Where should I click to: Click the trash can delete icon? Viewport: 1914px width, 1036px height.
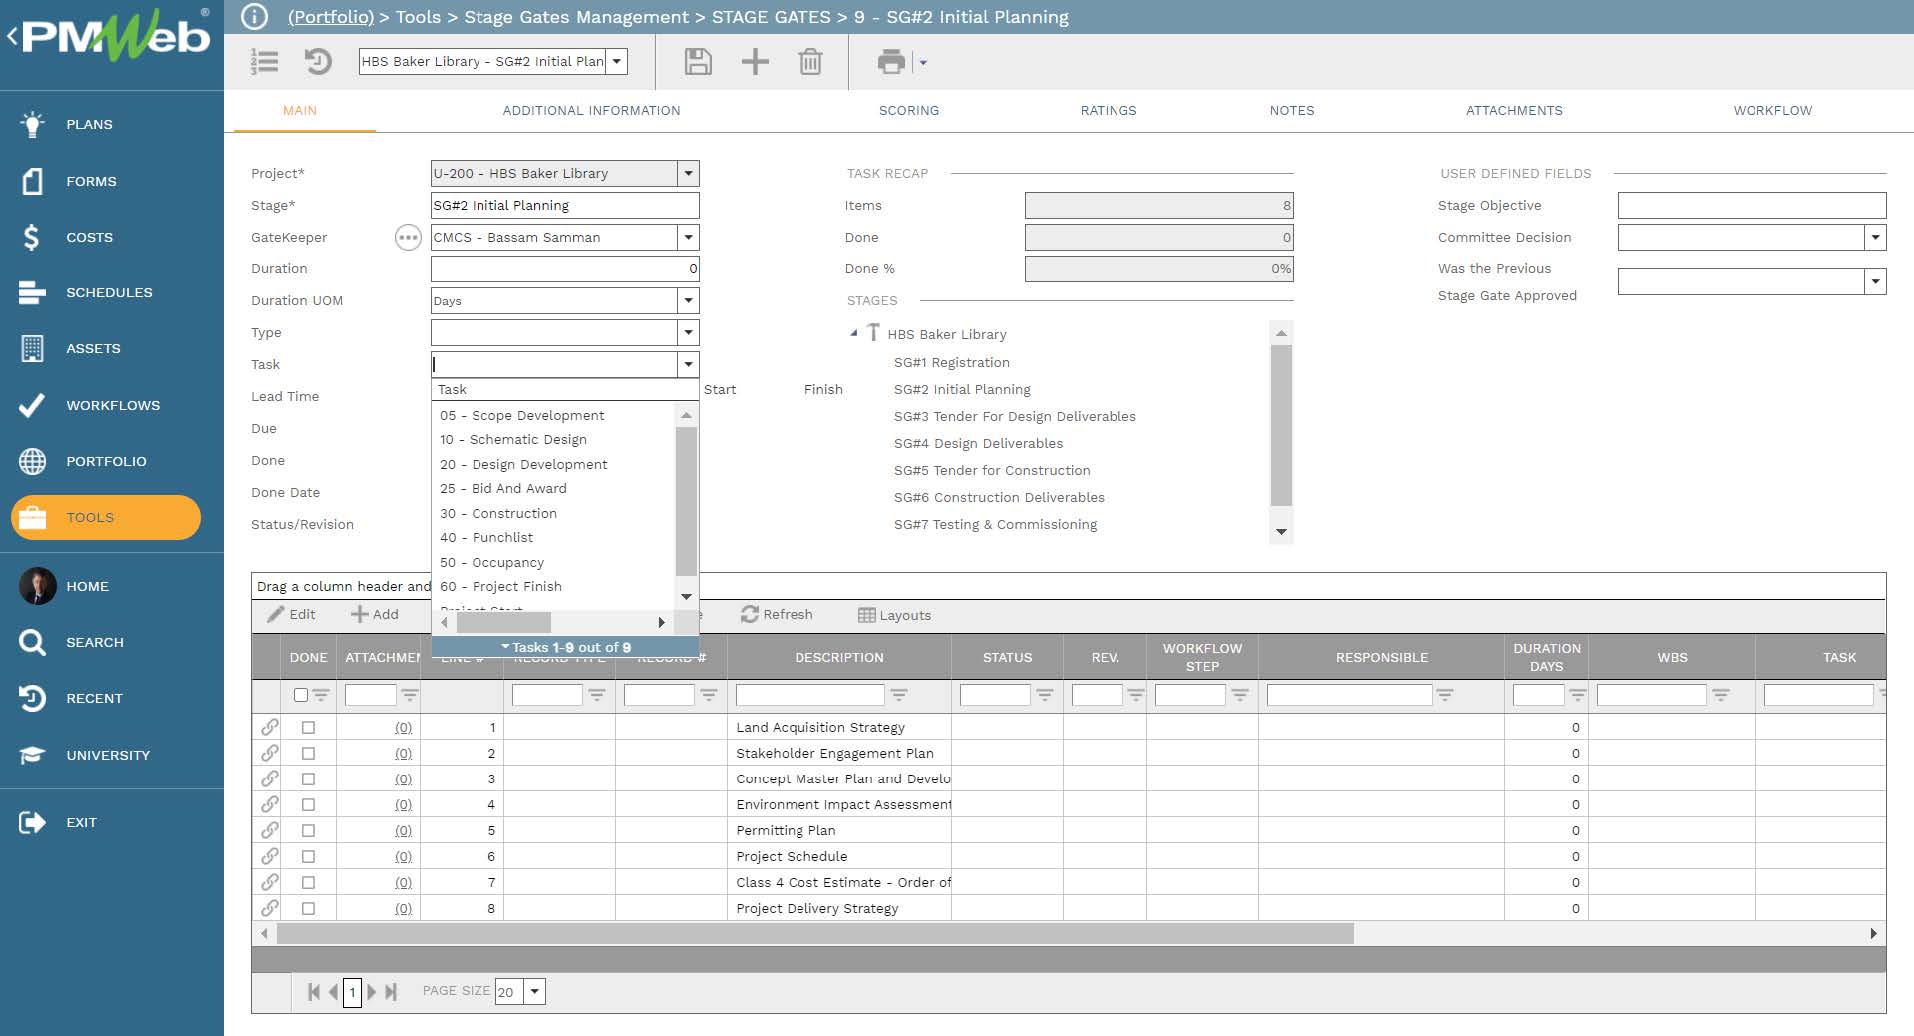pos(810,62)
